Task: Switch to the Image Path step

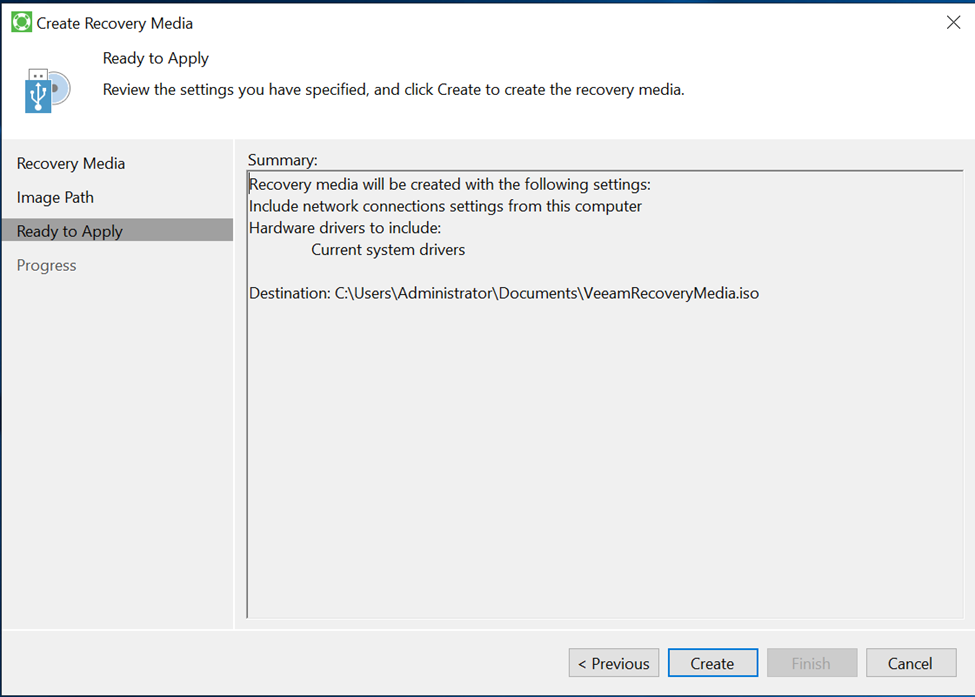Action: pyautogui.click(x=55, y=197)
